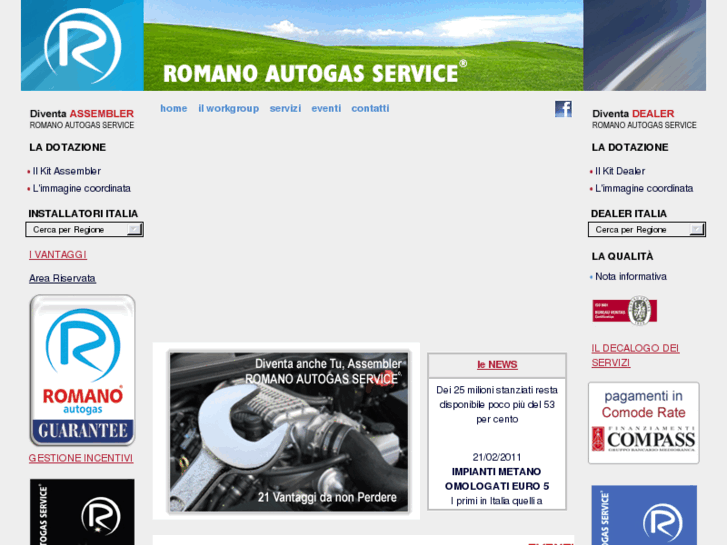The width and height of the screenshot is (727, 545).
Task: Open IL DECALOGO DEI SERVIZI link
Action: point(635,355)
